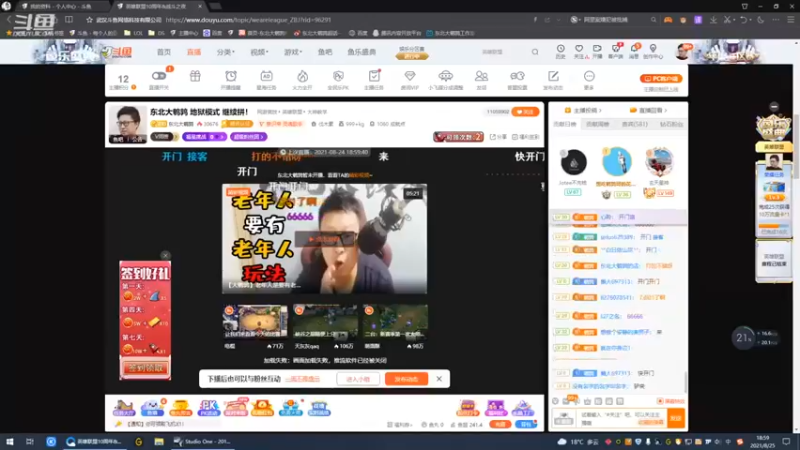The width and height of the screenshot is (800, 450).
Task: Open the alarm clock 开播提醒 icon
Action: [x=231, y=76]
